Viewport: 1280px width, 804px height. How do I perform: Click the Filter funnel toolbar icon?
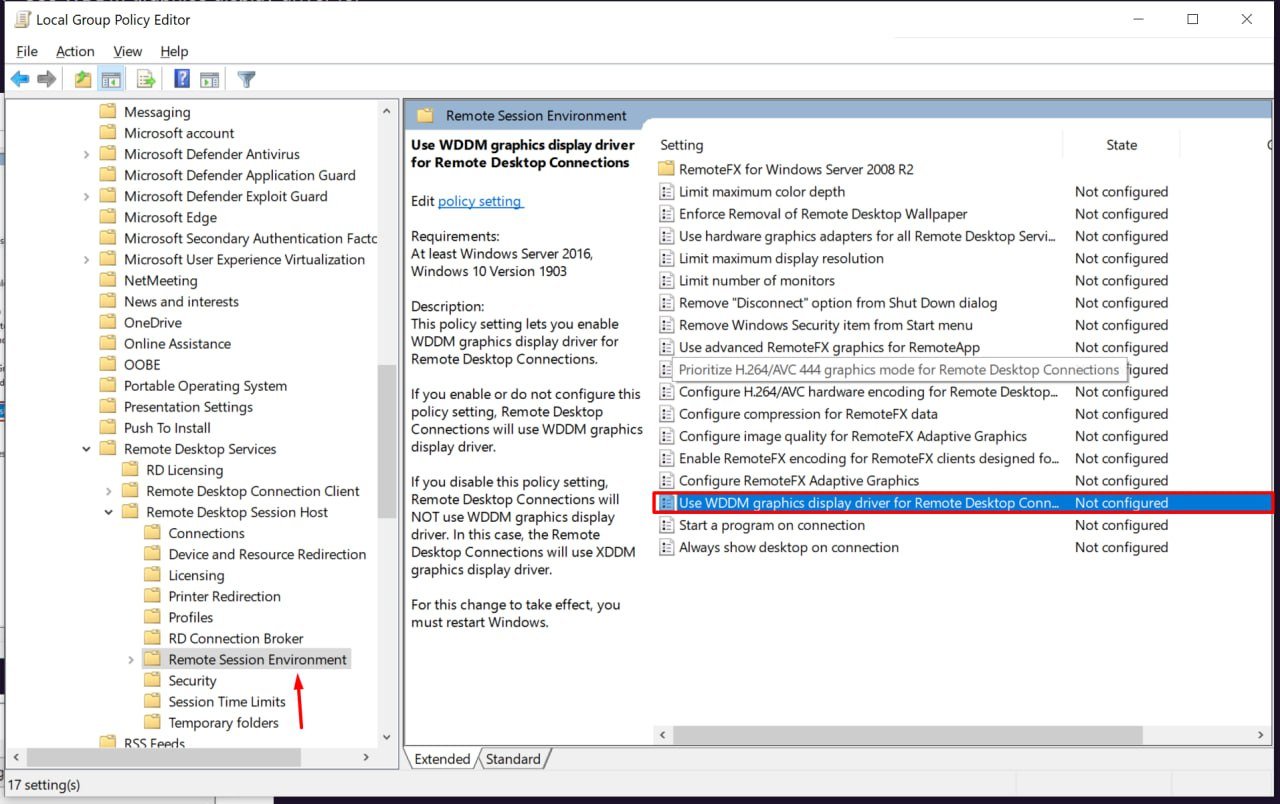pos(246,80)
